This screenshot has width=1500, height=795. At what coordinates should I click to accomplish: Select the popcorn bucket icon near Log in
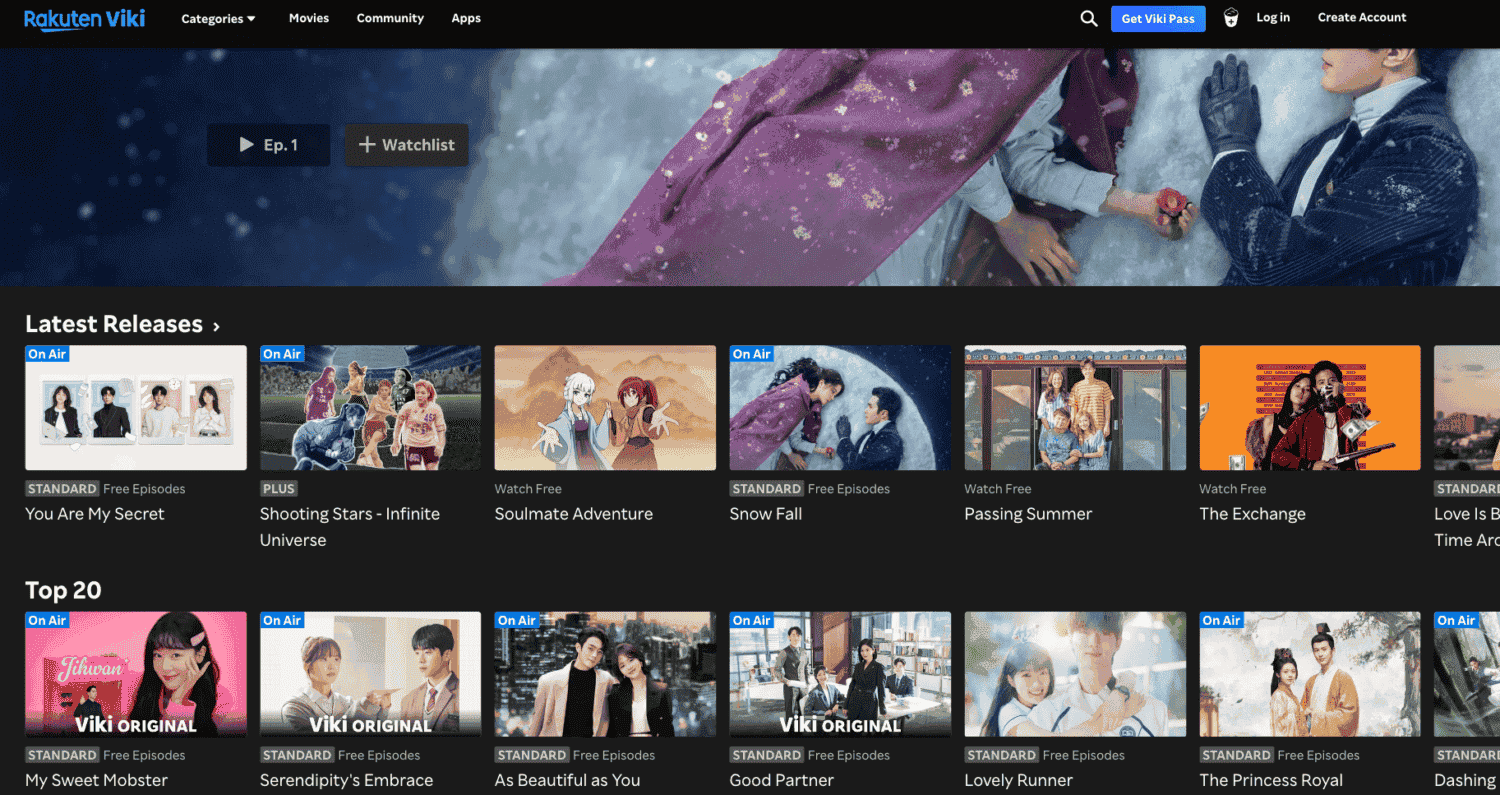click(x=1230, y=18)
